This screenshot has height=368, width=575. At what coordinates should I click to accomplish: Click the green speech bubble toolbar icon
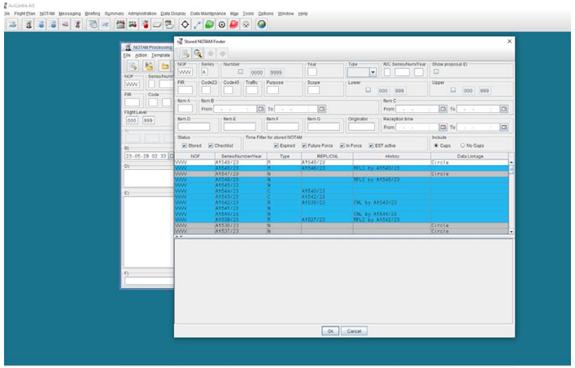(x=209, y=25)
